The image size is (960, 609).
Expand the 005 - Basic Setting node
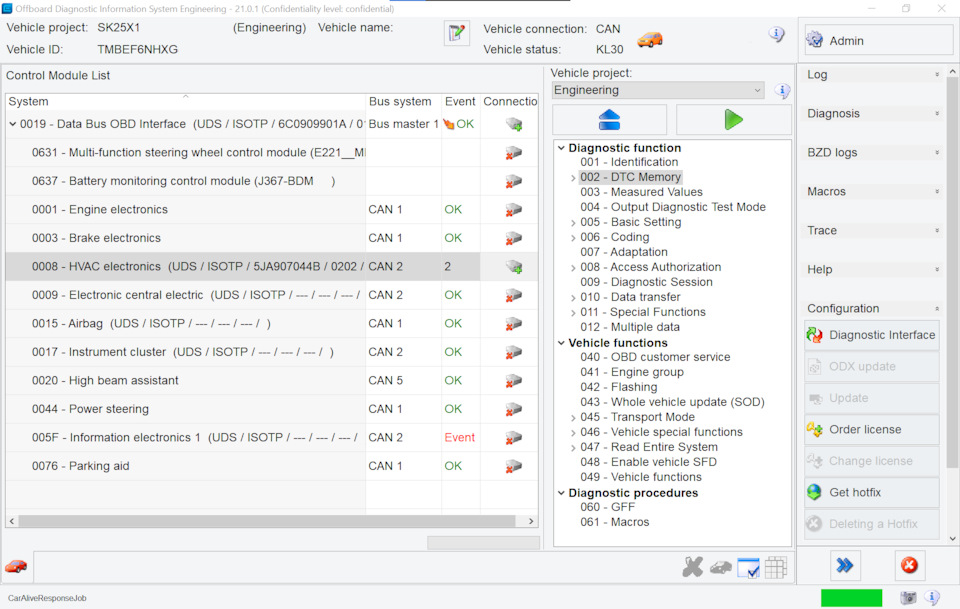click(x=573, y=223)
